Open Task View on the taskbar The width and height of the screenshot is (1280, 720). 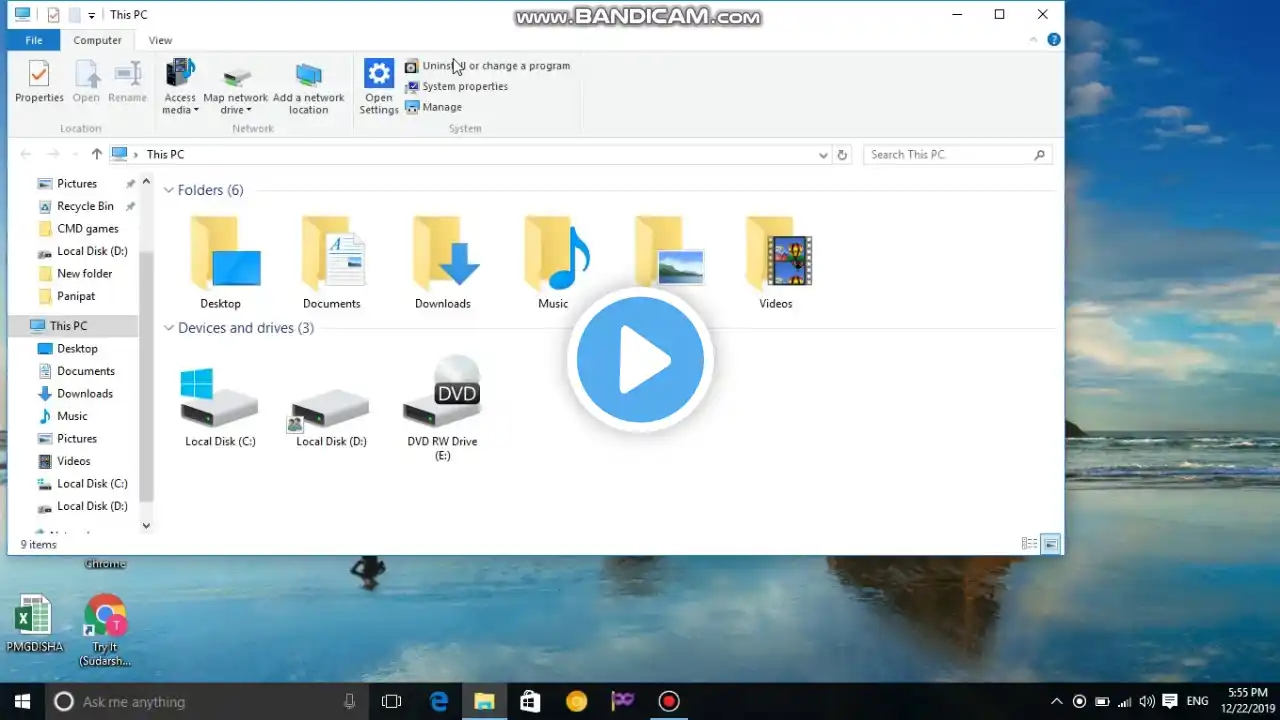coord(391,702)
